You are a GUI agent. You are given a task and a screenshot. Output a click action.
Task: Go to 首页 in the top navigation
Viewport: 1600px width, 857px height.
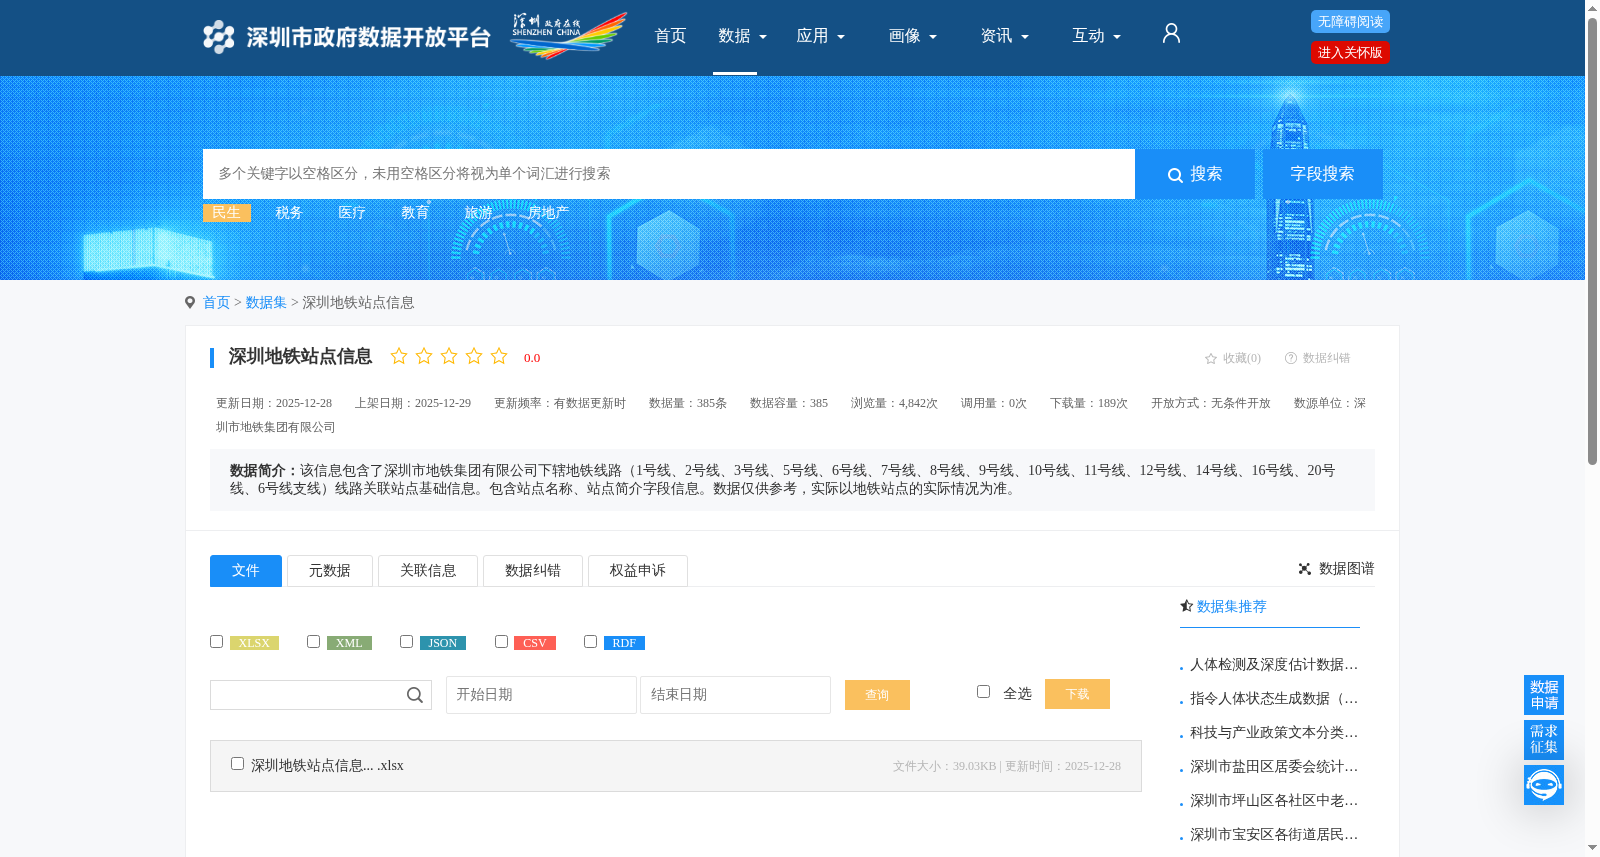tap(670, 36)
